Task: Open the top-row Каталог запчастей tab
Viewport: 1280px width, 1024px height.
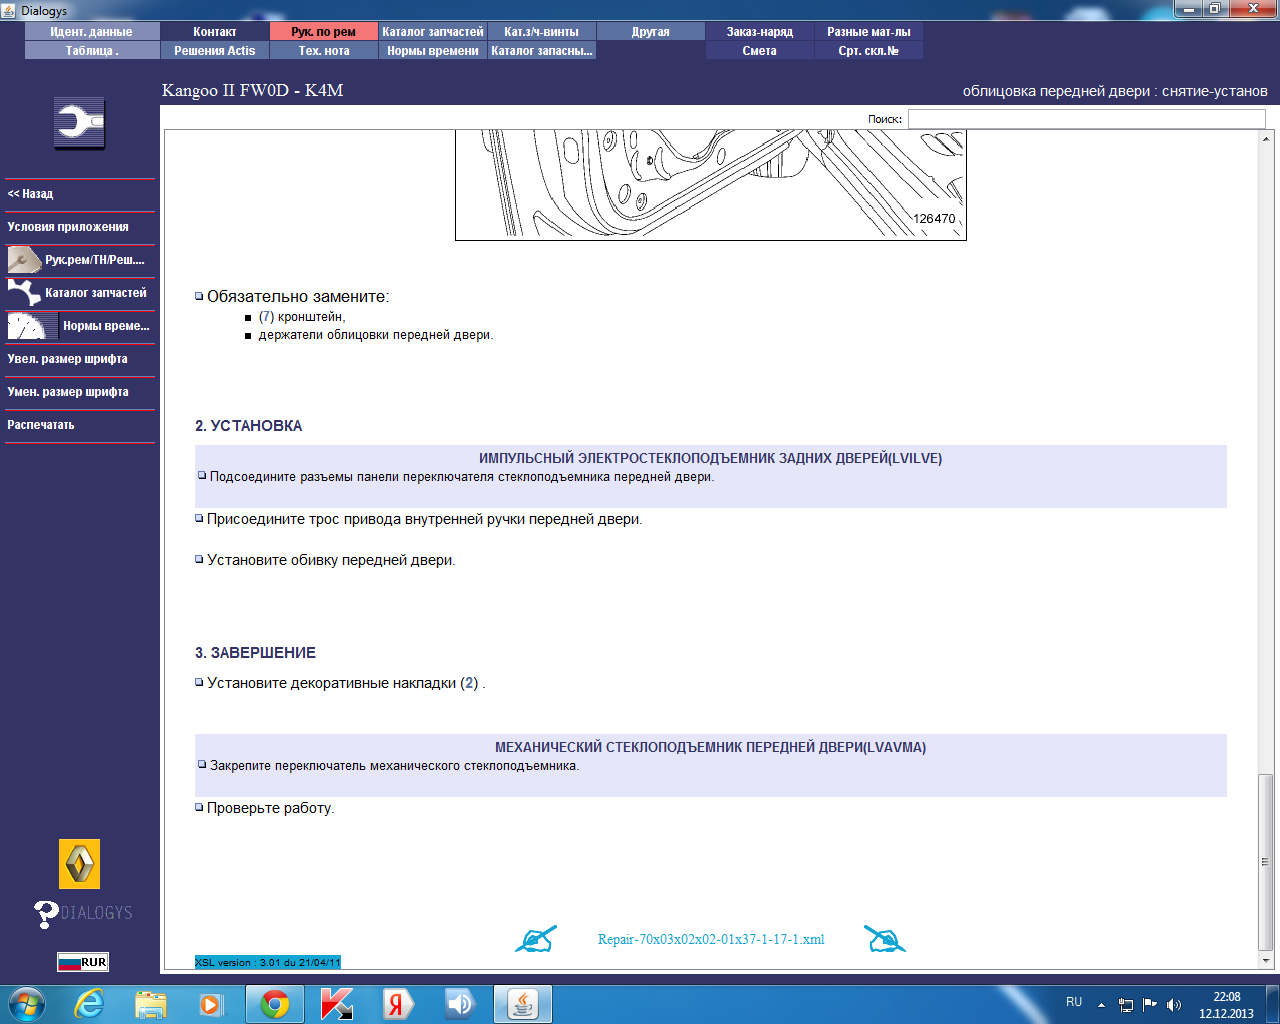Action: 433,32
